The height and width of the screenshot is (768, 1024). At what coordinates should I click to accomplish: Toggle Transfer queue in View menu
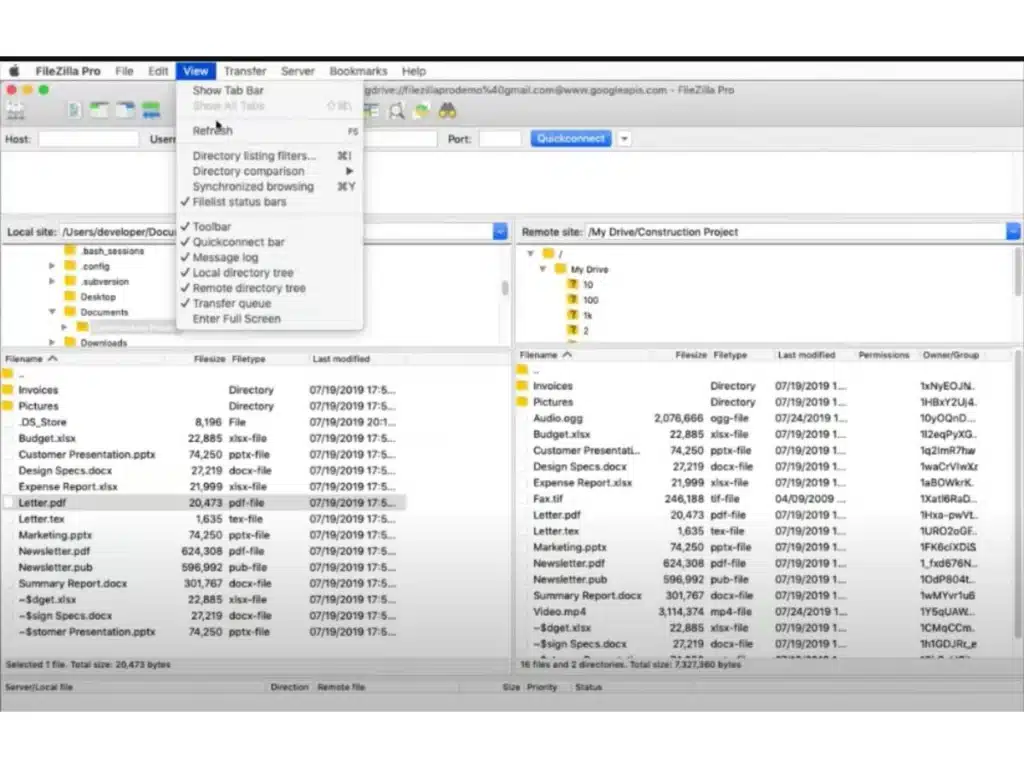click(x=231, y=303)
